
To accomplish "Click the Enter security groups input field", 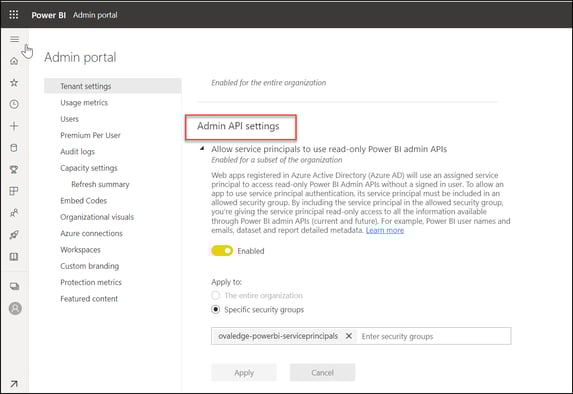I will (435, 336).
